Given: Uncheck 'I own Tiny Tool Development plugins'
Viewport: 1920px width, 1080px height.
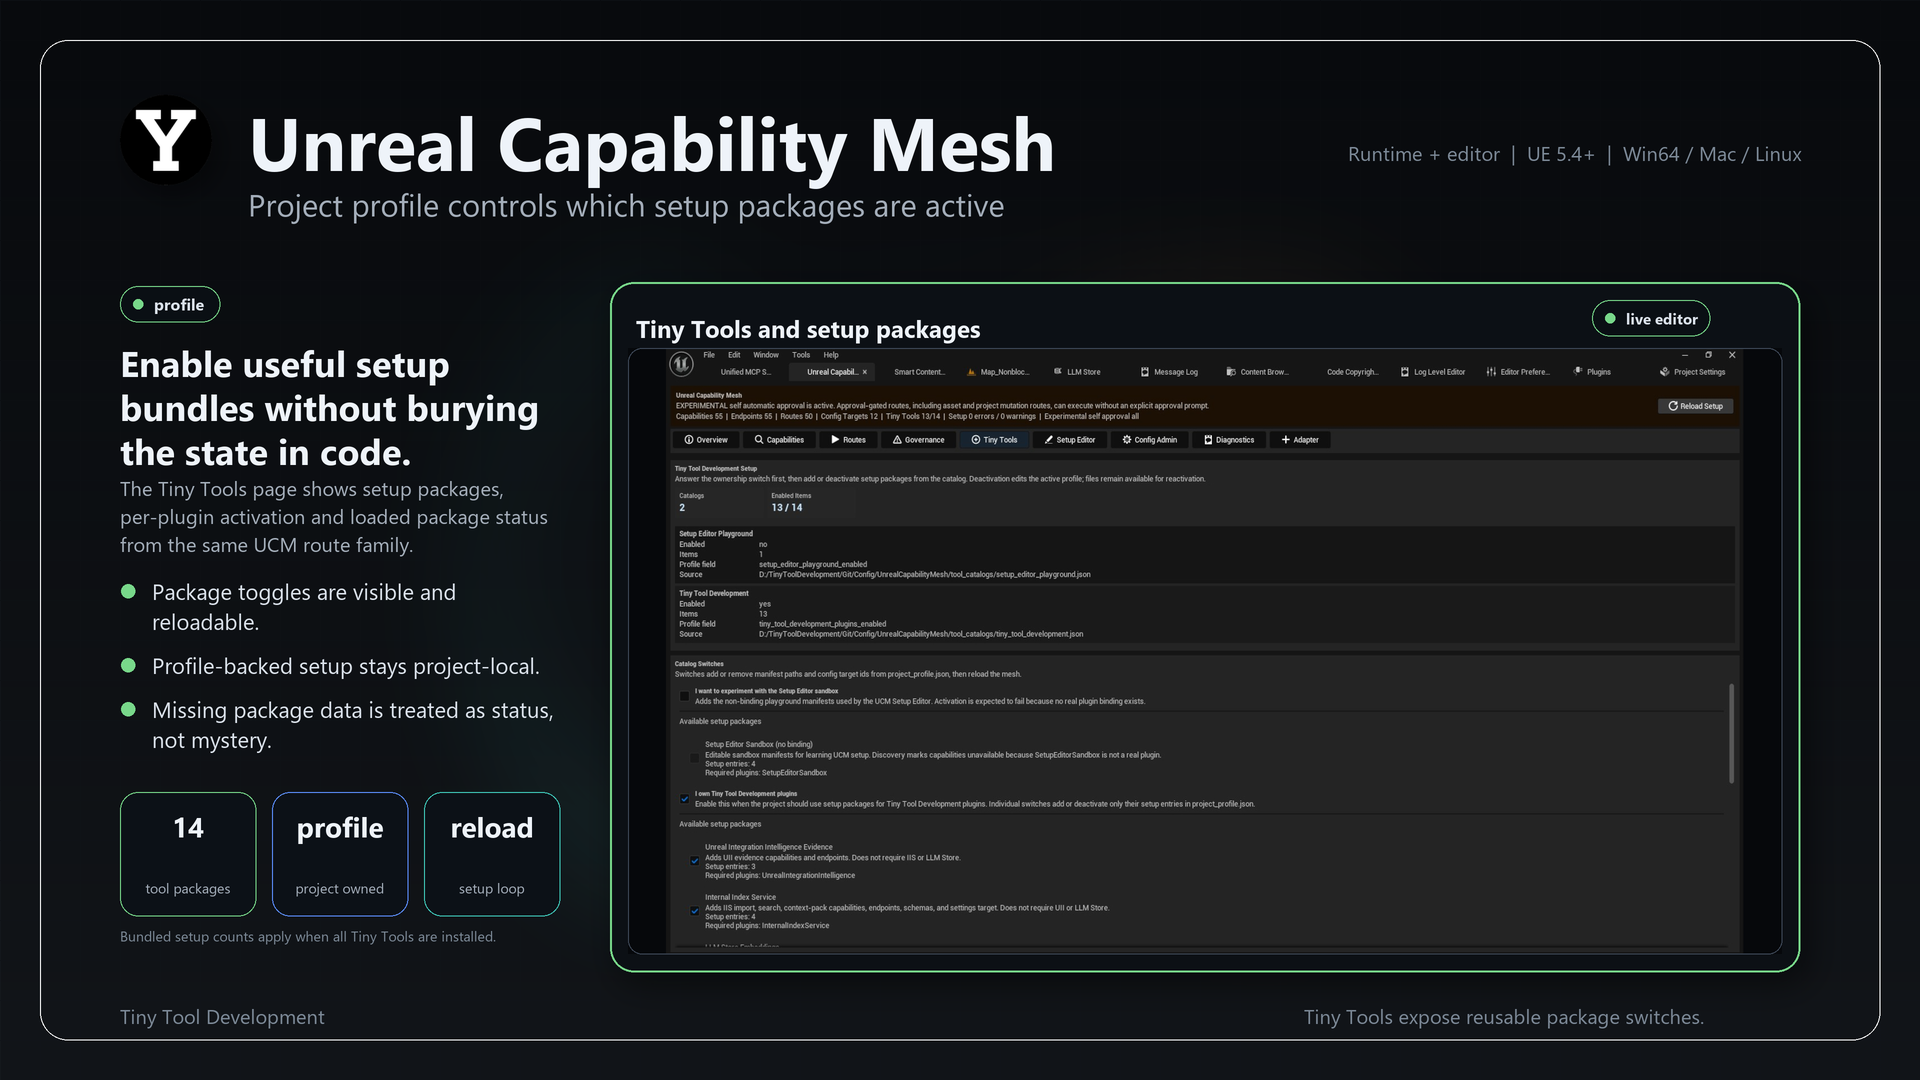Looking at the screenshot, I should tap(685, 799).
